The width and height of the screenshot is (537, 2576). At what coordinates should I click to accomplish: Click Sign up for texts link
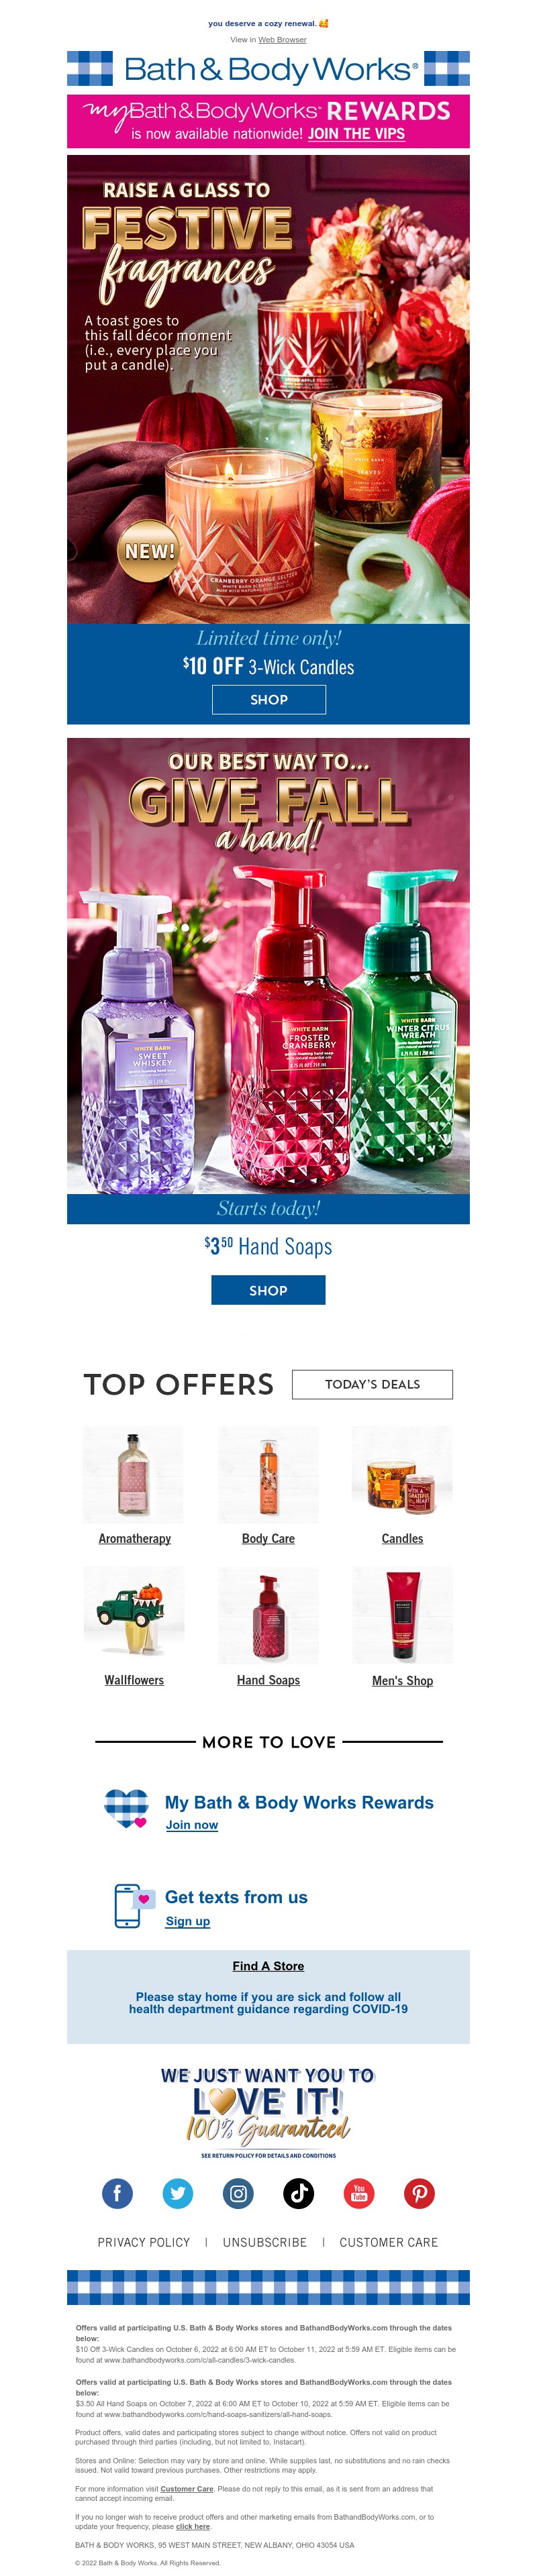pos(188,1920)
